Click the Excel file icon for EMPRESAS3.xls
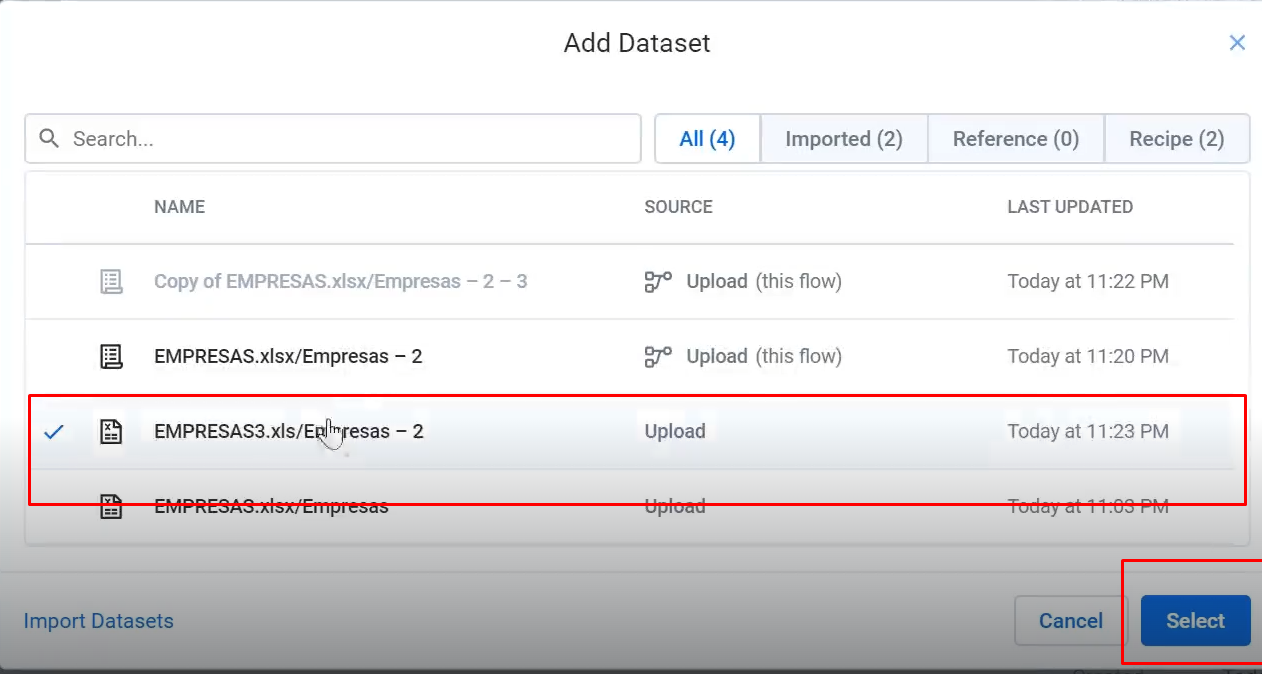Screen dimensions: 1262x674 point(110,431)
